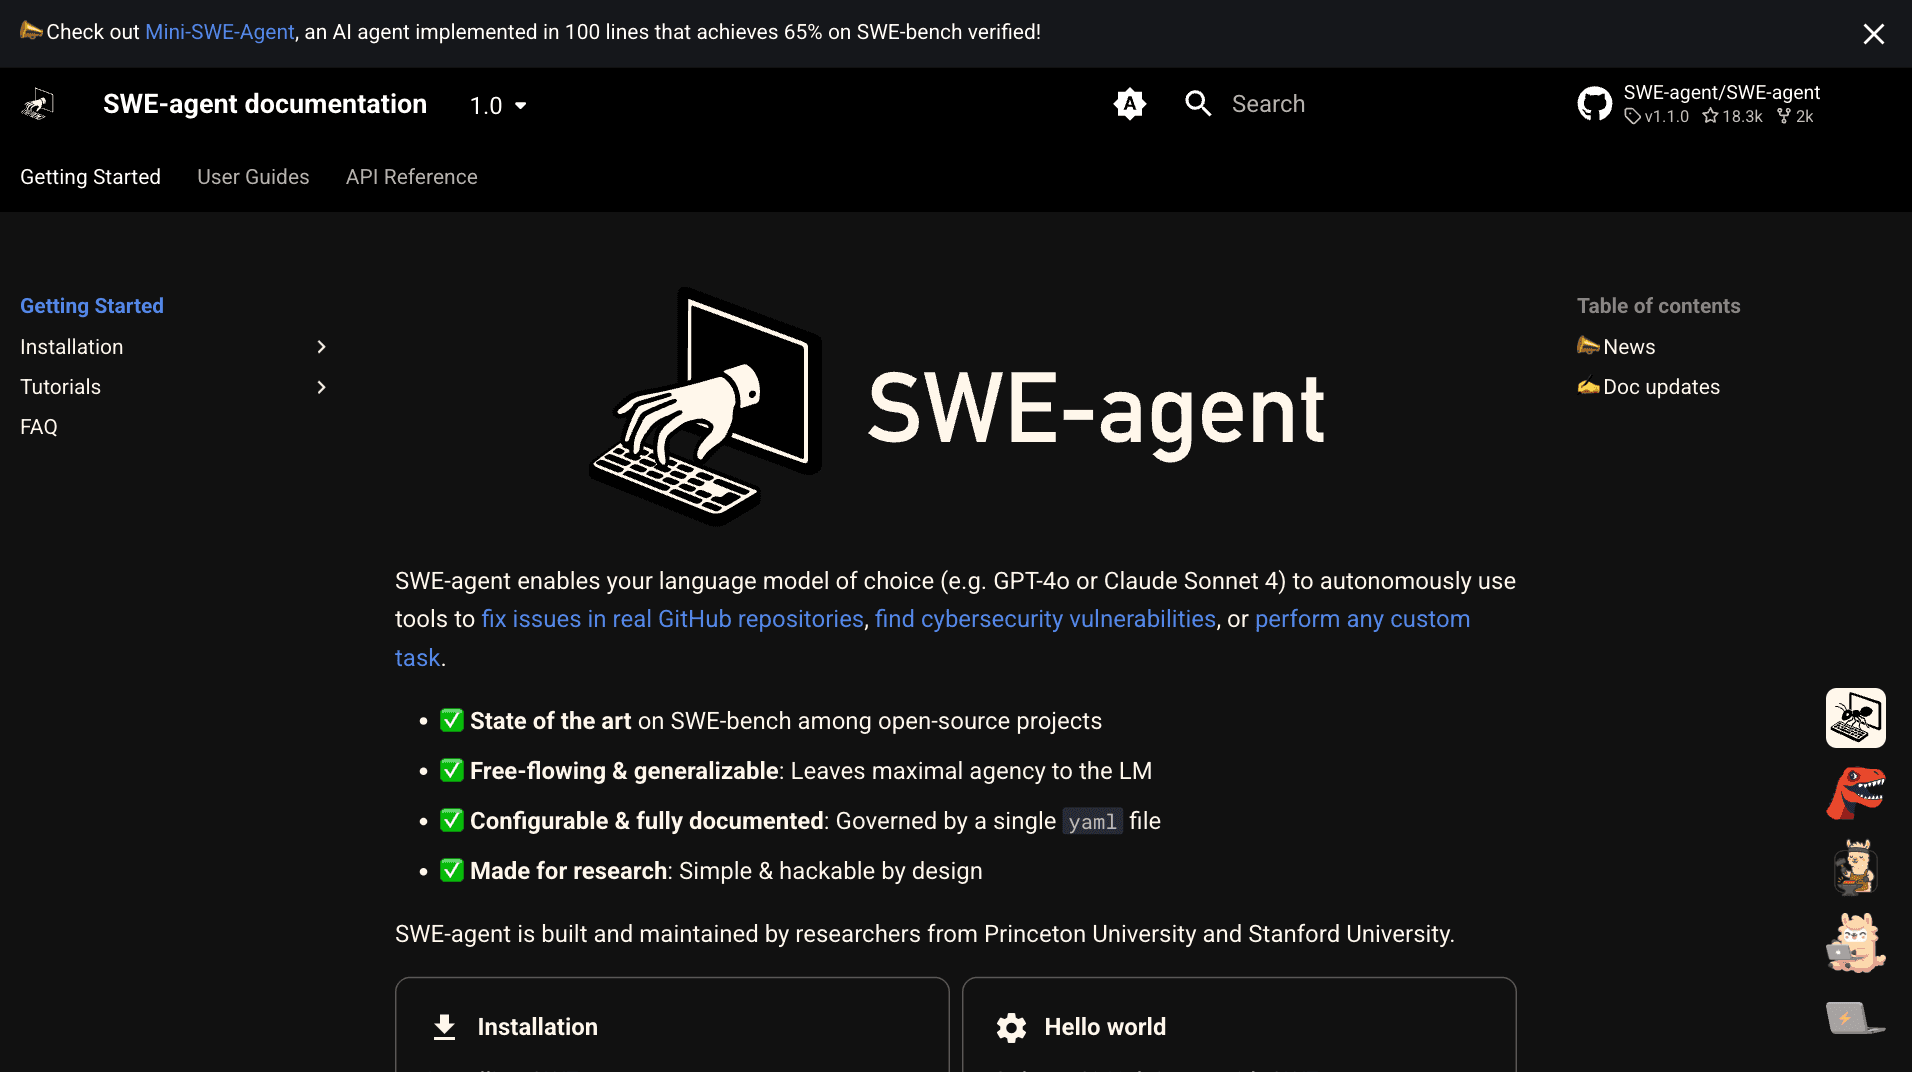Toggle the color theme with the brightness icon

(1129, 103)
